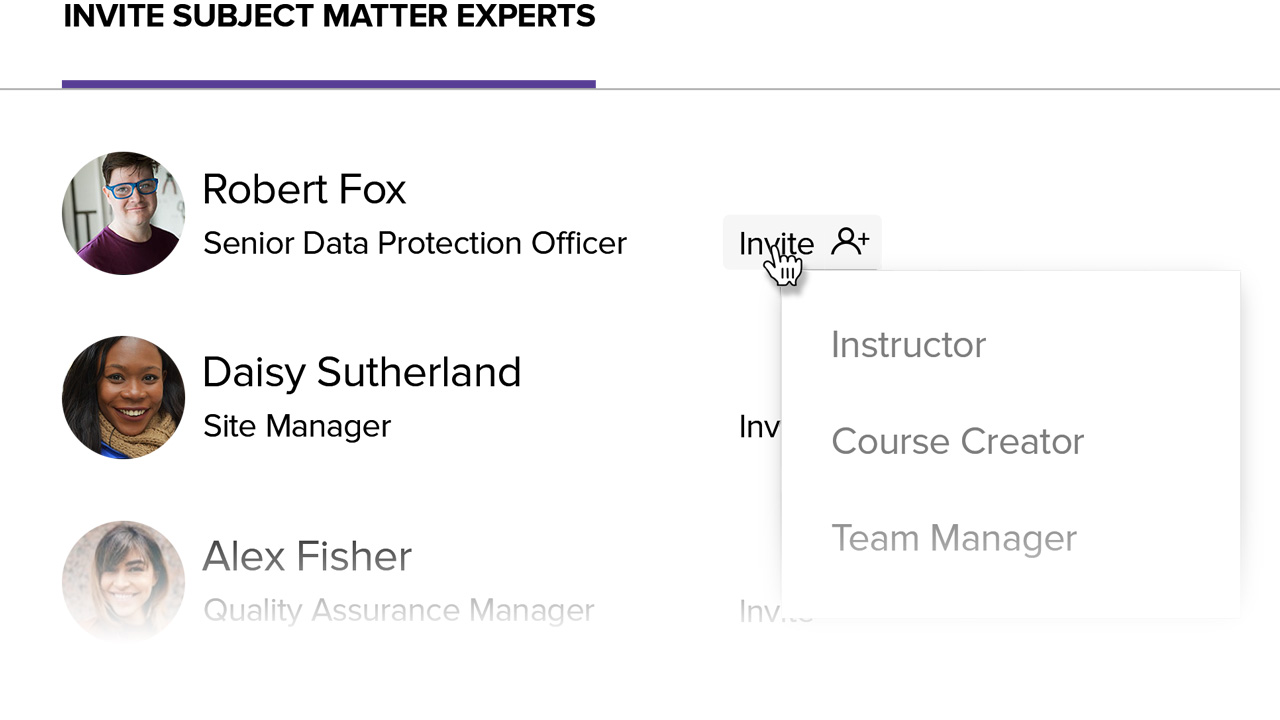Click the add-person icon beside Robert Fox's Invite
Screen dimensions: 1280x720
pyautogui.click(x=850, y=241)
